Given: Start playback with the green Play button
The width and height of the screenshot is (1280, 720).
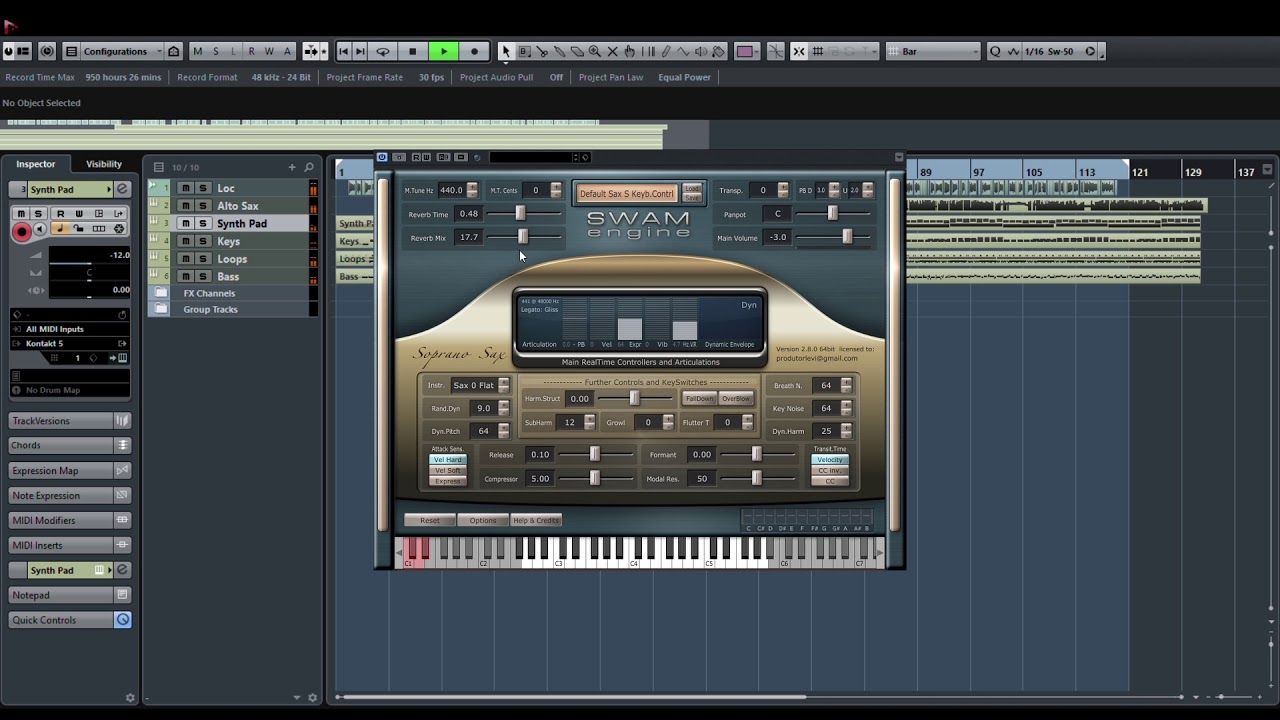Looking at the screenshot, I should (444, 52).
